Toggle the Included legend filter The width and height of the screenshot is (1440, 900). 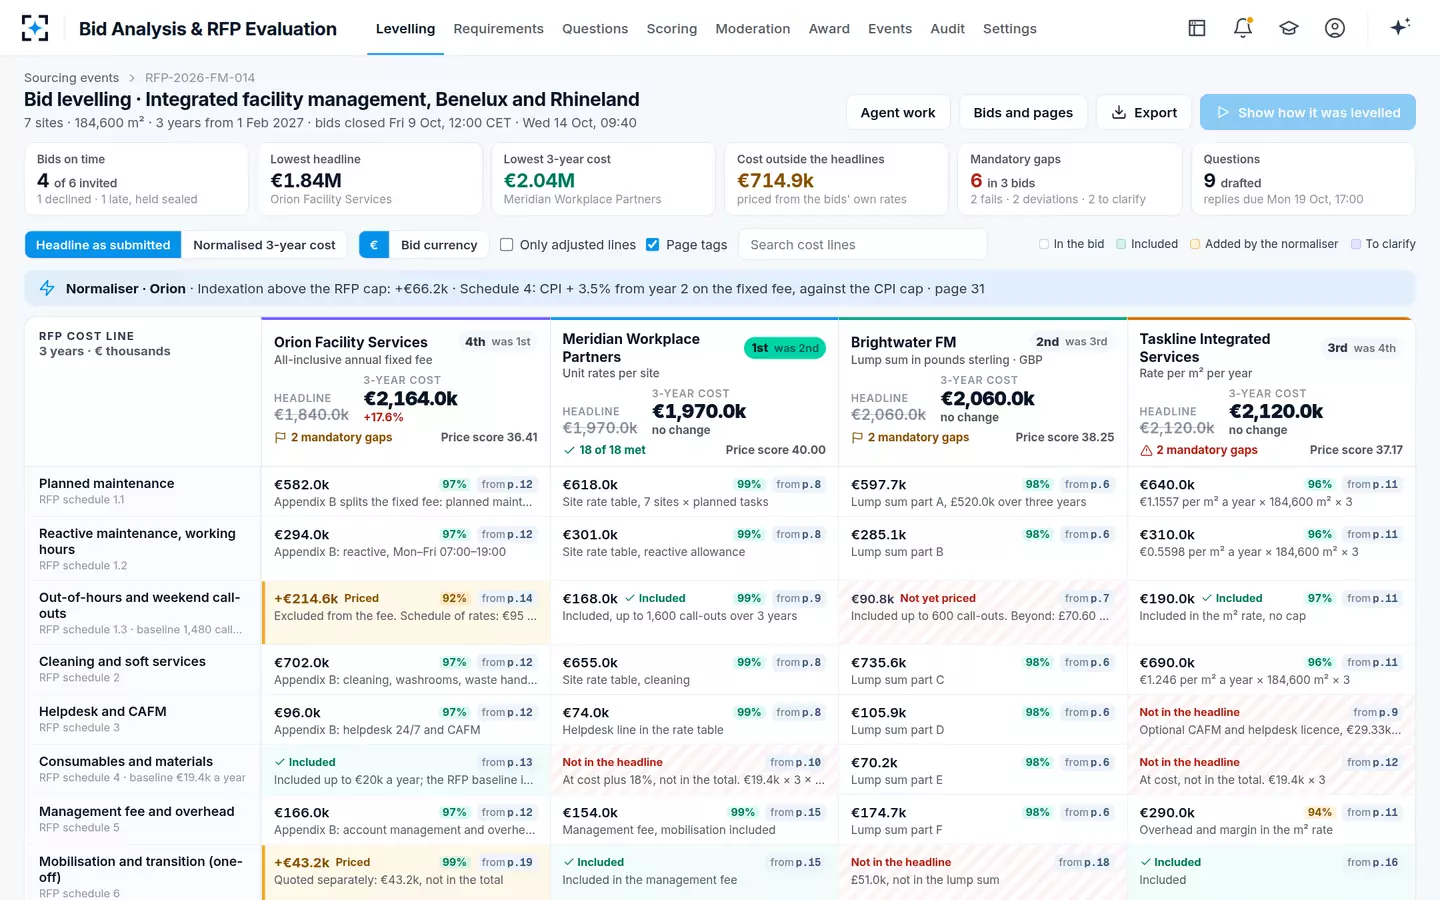1147,244
